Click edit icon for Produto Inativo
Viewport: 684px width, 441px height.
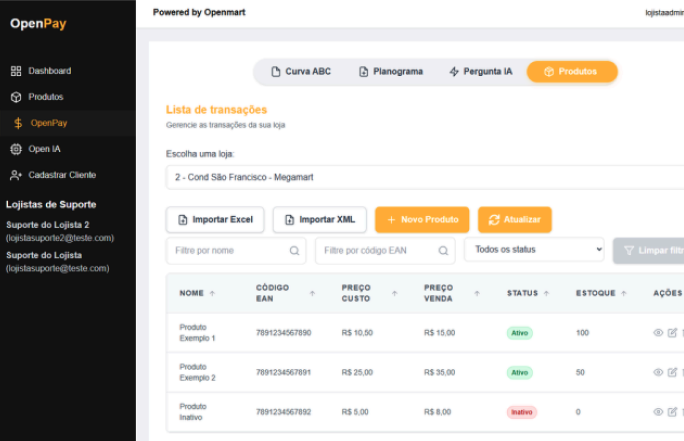coord(672,412)
